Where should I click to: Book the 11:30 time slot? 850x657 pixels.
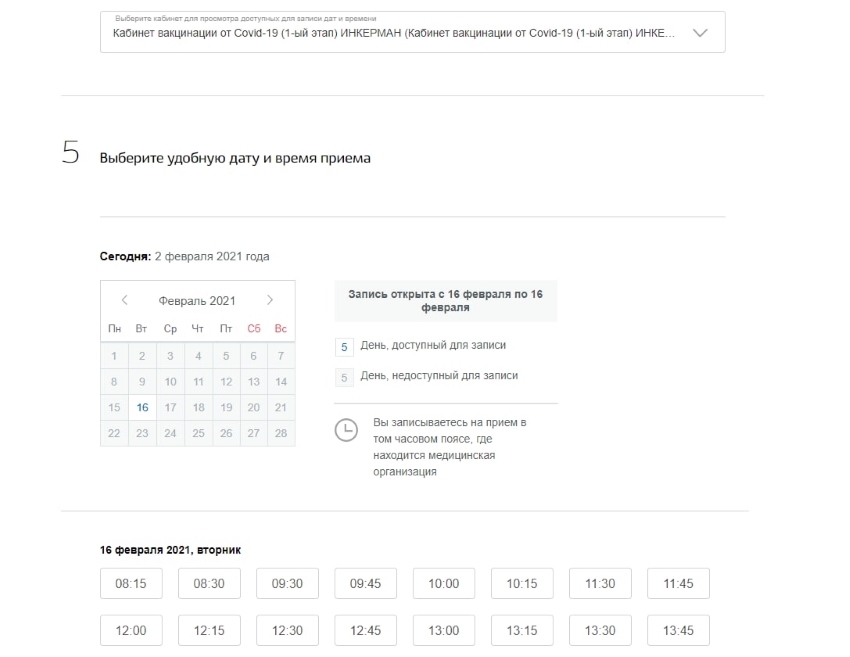click(600, 584)
